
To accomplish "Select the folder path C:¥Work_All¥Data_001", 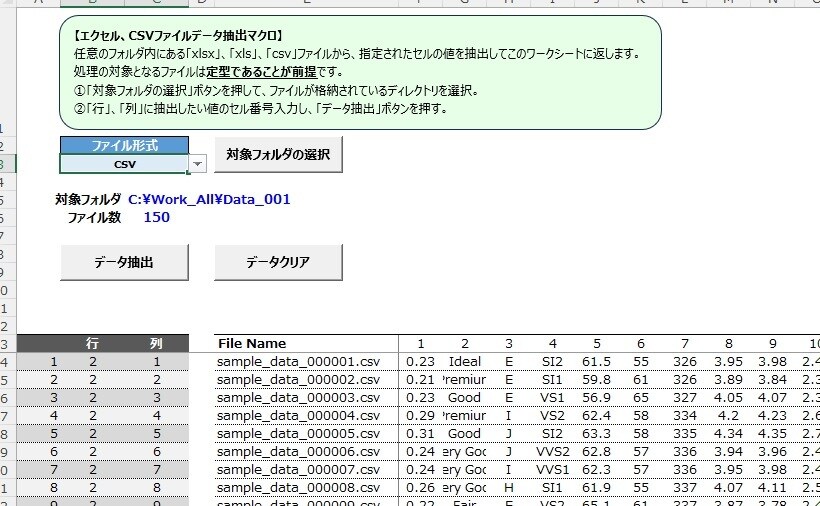I will point(209,199).
